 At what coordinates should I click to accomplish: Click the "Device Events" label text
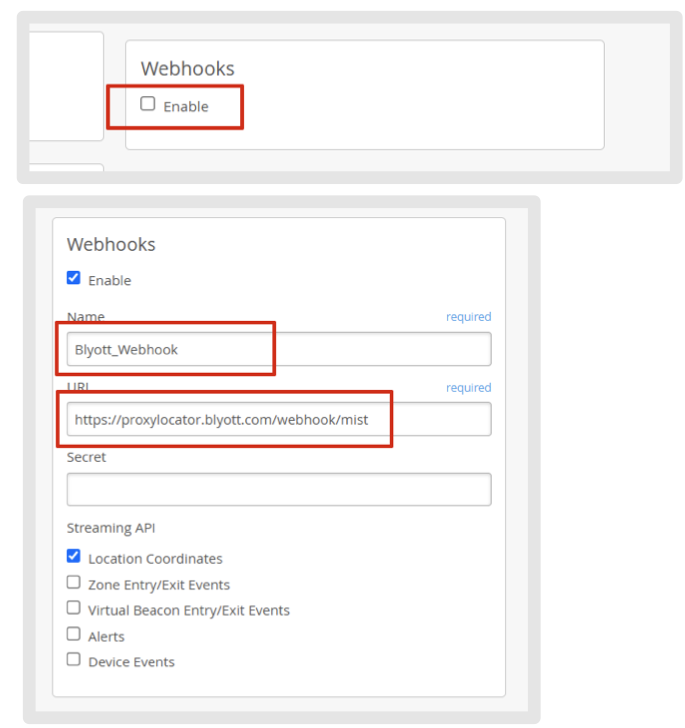(x=131, y=662)
